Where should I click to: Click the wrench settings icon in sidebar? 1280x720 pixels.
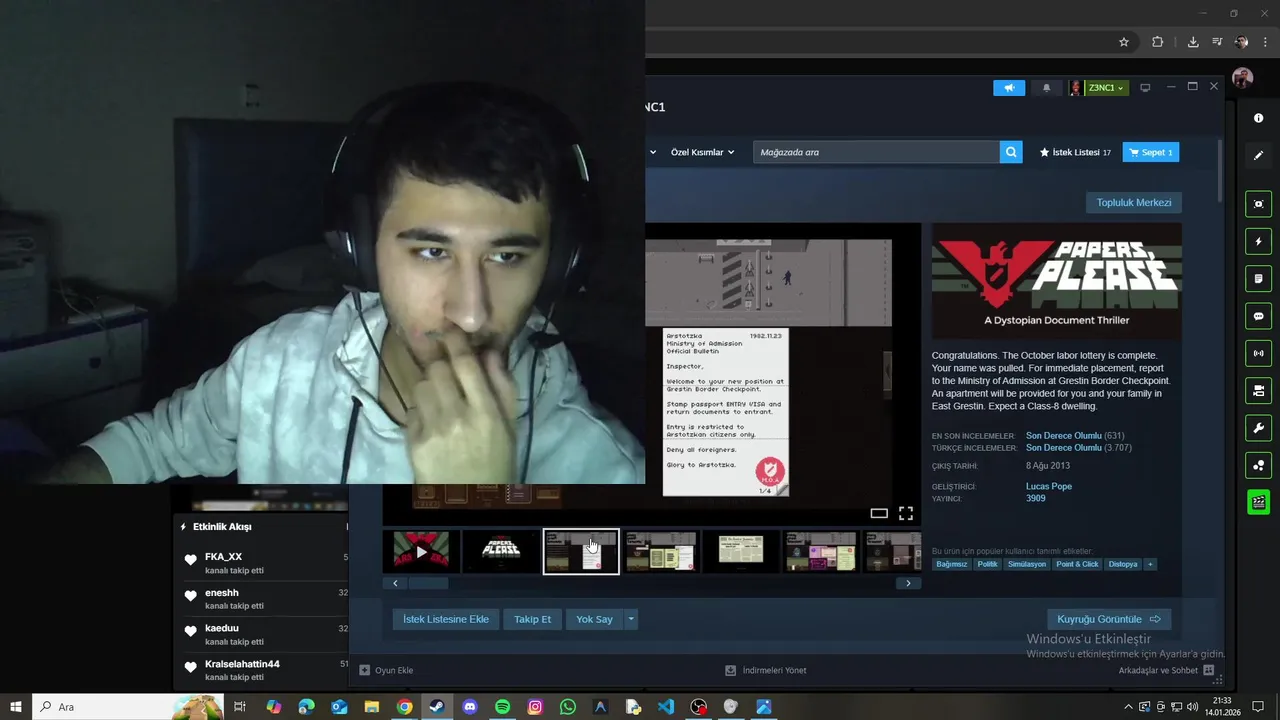point(1258,428)
